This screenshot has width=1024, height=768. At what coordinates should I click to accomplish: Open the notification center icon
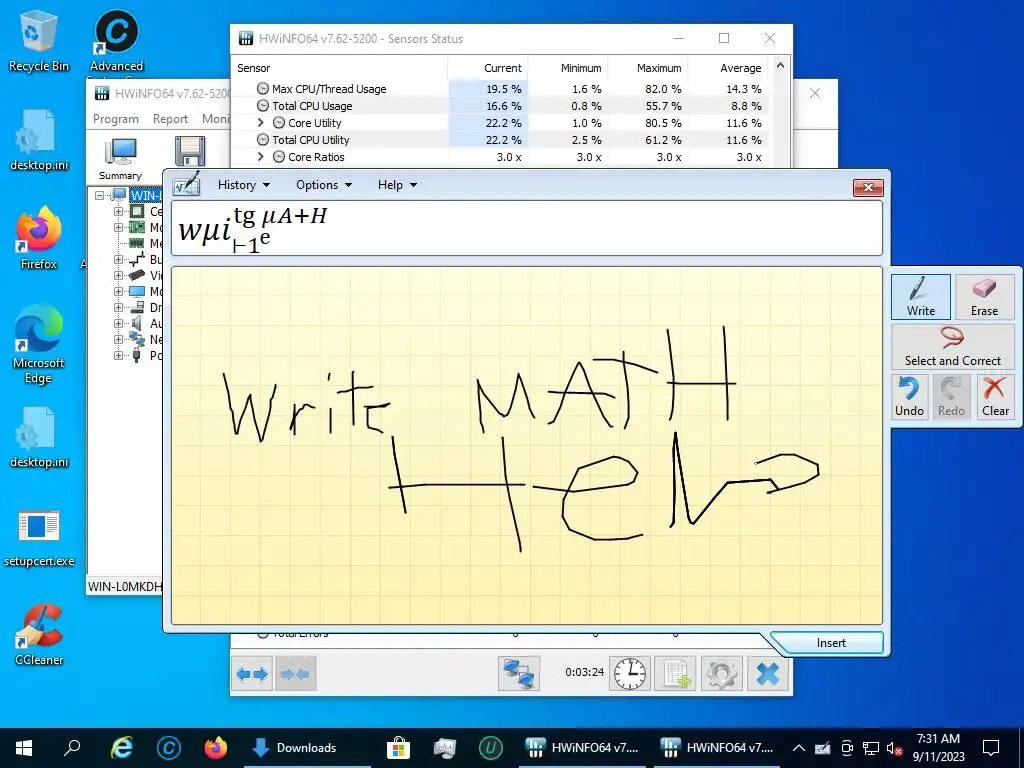tap(991, 748)
